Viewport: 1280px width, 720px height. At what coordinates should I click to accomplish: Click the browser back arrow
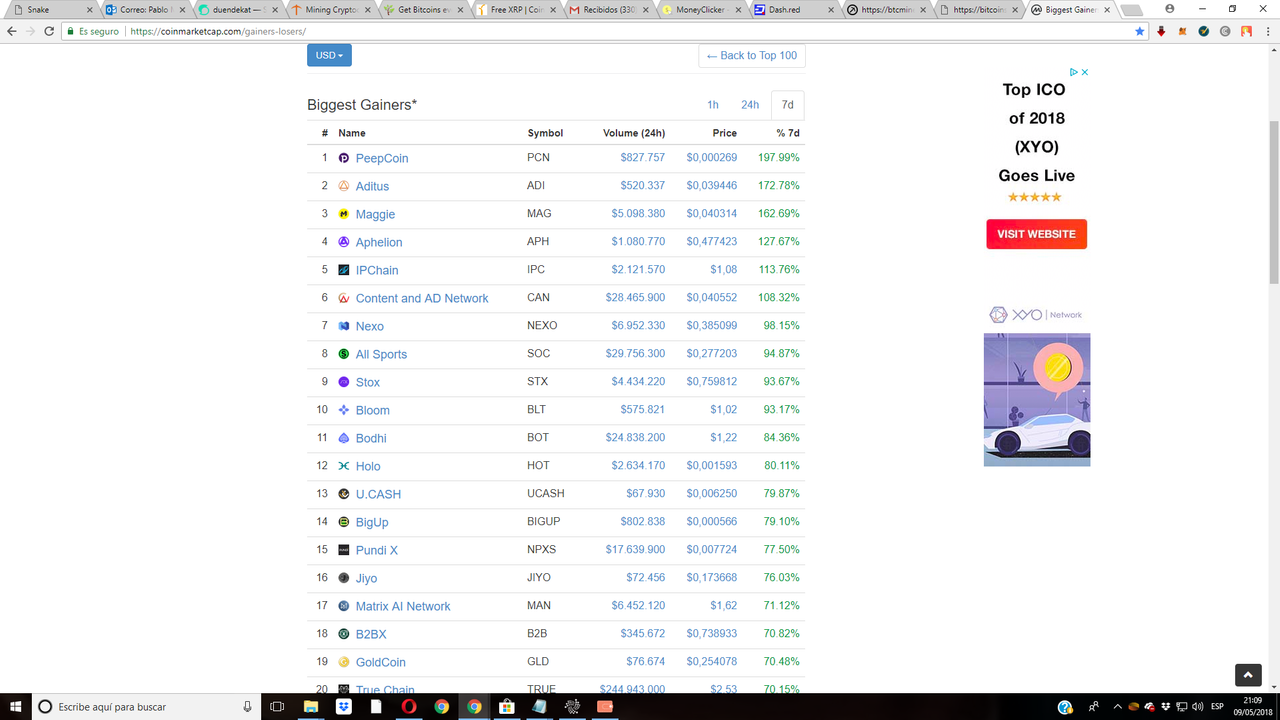tap(12, 31)
